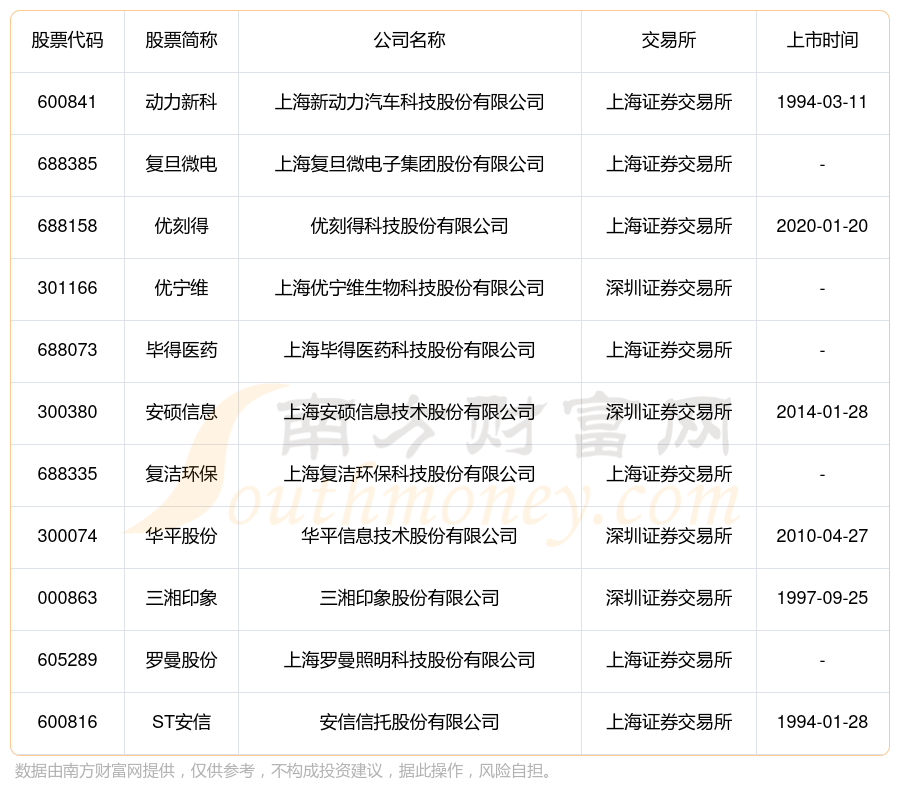The image size is (900, 800).
Task: Click company 三湘印象股份有限公司
Action: click(409, 598)
